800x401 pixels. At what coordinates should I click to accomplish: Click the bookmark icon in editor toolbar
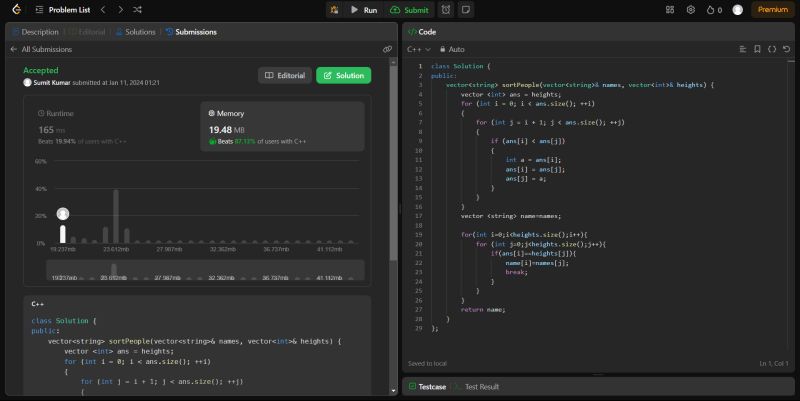(x=757, y=49)
